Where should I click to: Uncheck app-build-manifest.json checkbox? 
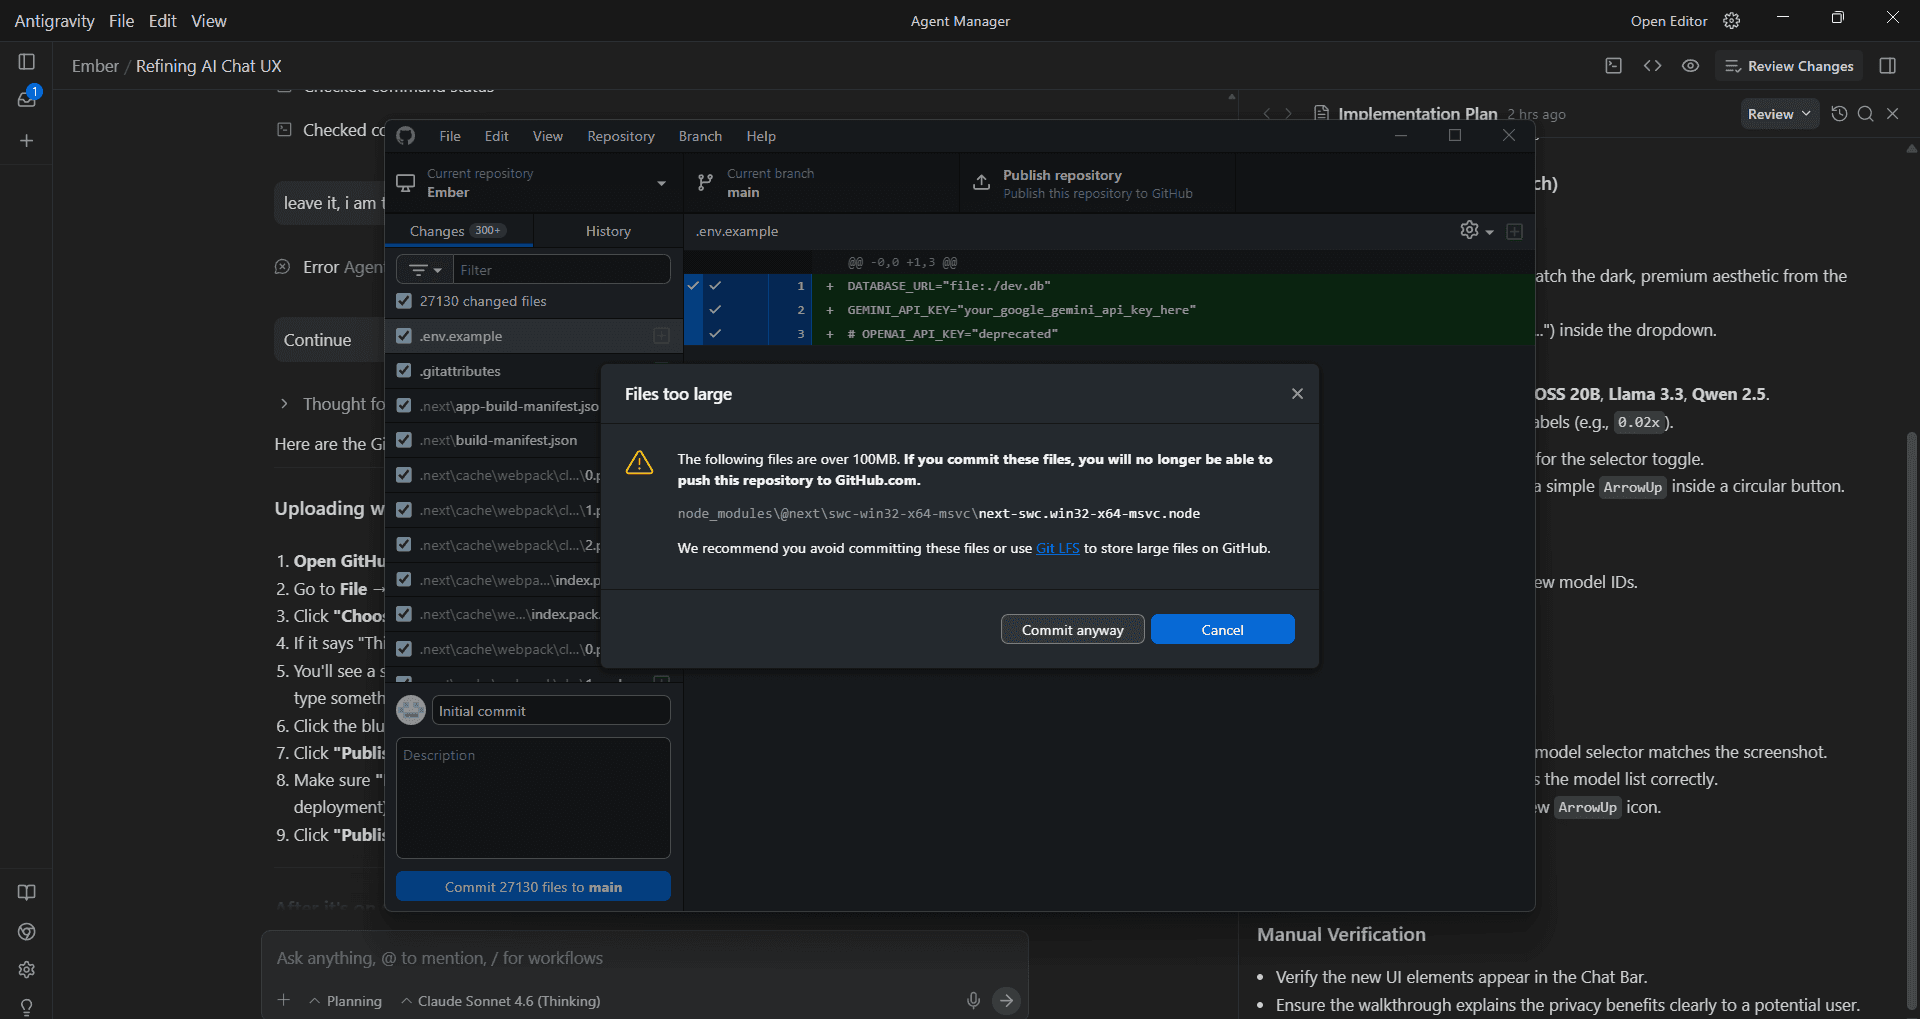404,405
